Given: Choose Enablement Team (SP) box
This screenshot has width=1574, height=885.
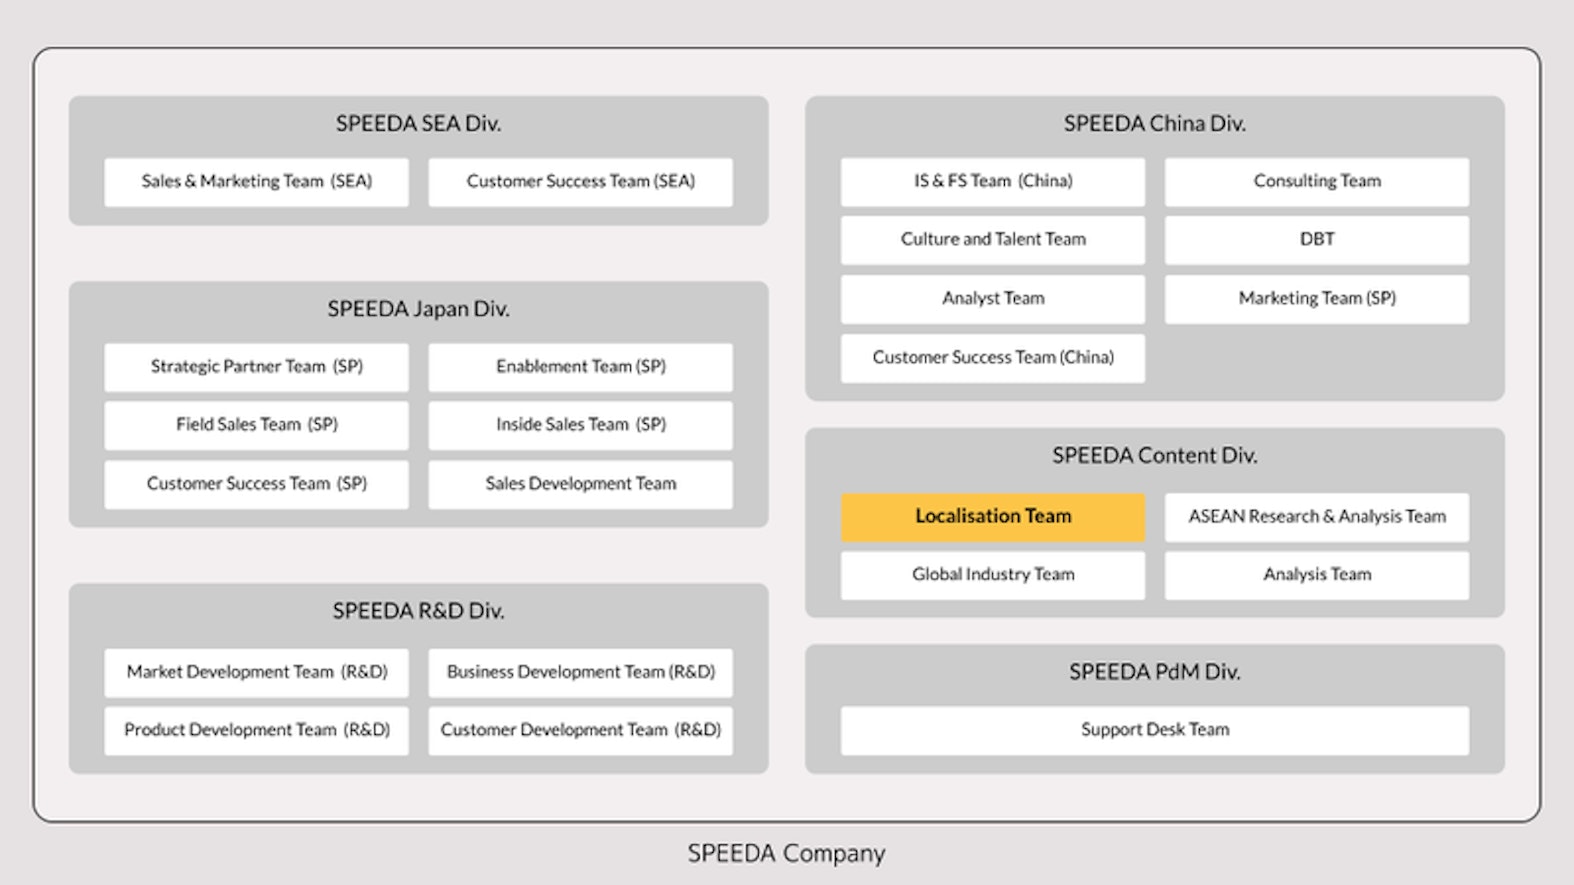Looking at the screenshot, I should (x=580, y=367).
